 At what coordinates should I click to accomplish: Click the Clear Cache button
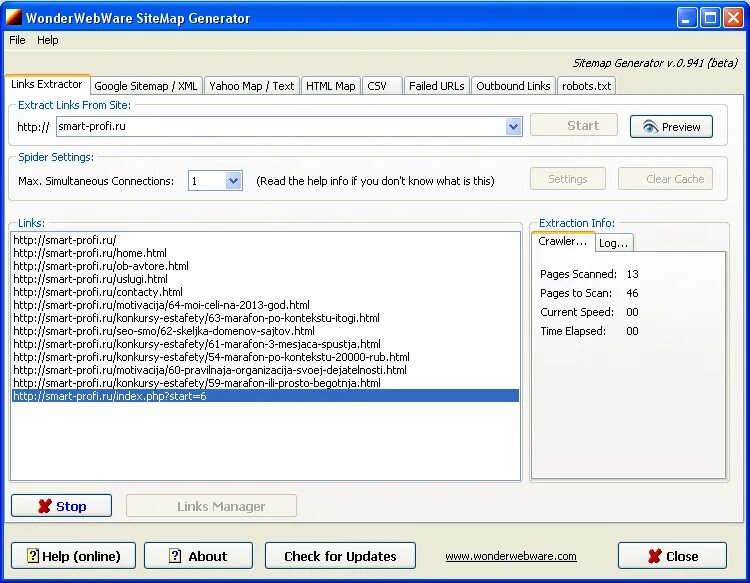665,179
